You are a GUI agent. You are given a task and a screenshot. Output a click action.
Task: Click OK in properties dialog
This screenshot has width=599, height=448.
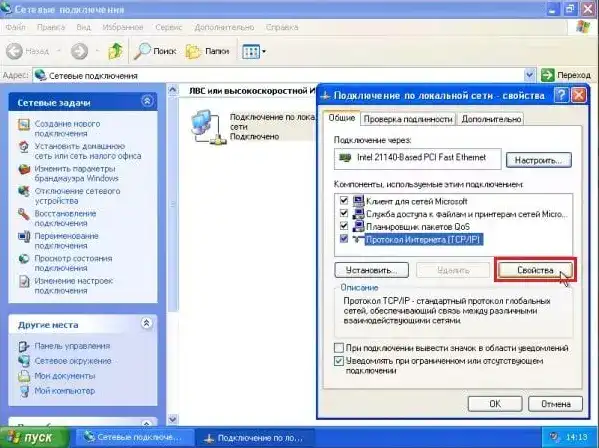pos(495,404)
